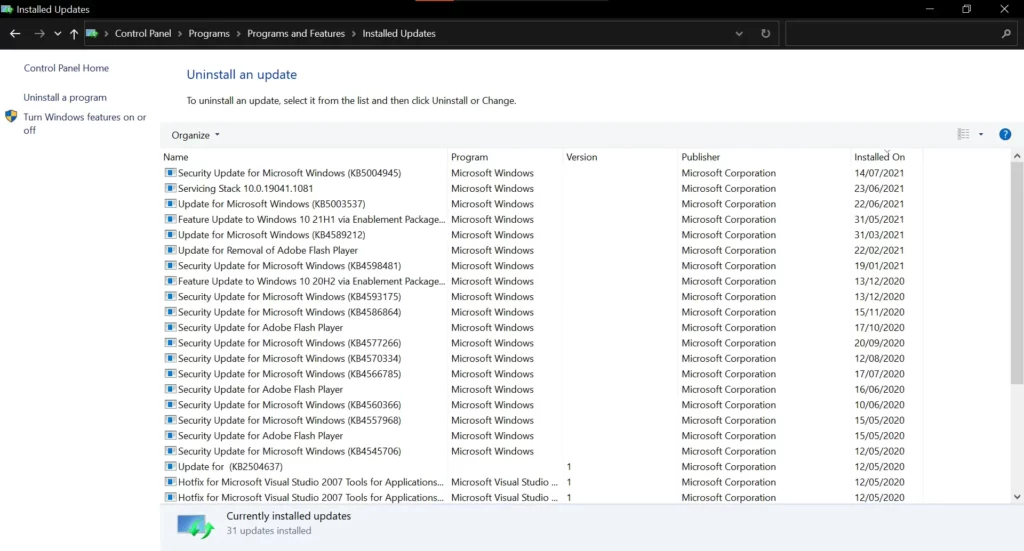1024x551 pixels.
Task: Open the Organize menu
Action: coord(195,135)
